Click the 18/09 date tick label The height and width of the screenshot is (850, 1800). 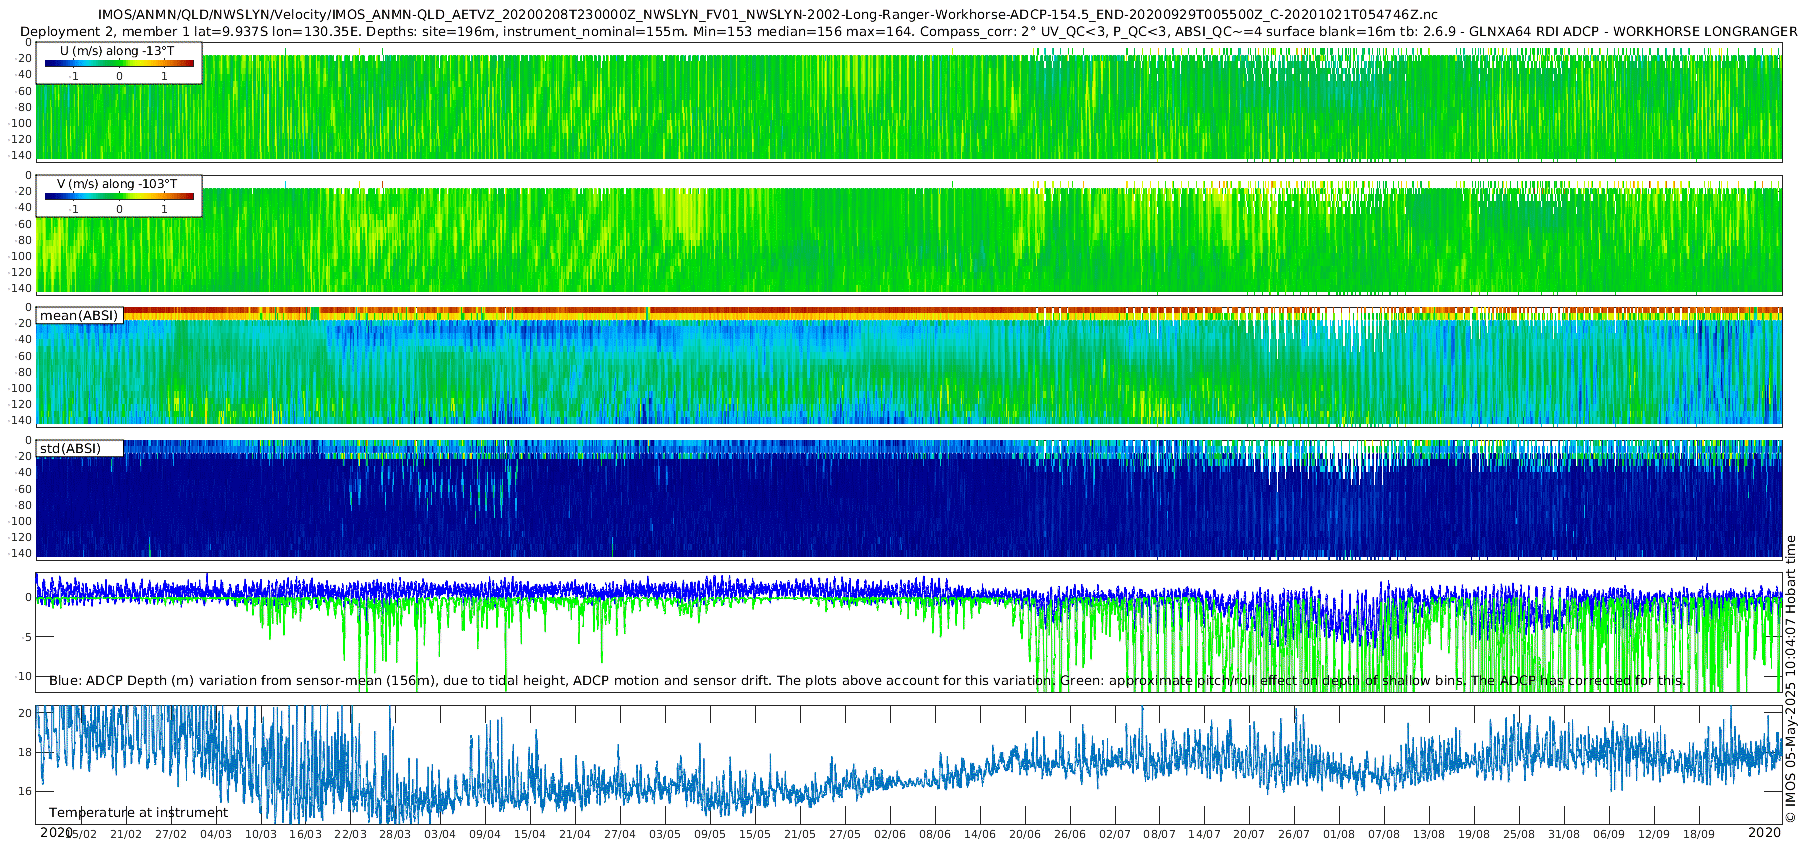pyautogui.click(x=1698, y=834)
